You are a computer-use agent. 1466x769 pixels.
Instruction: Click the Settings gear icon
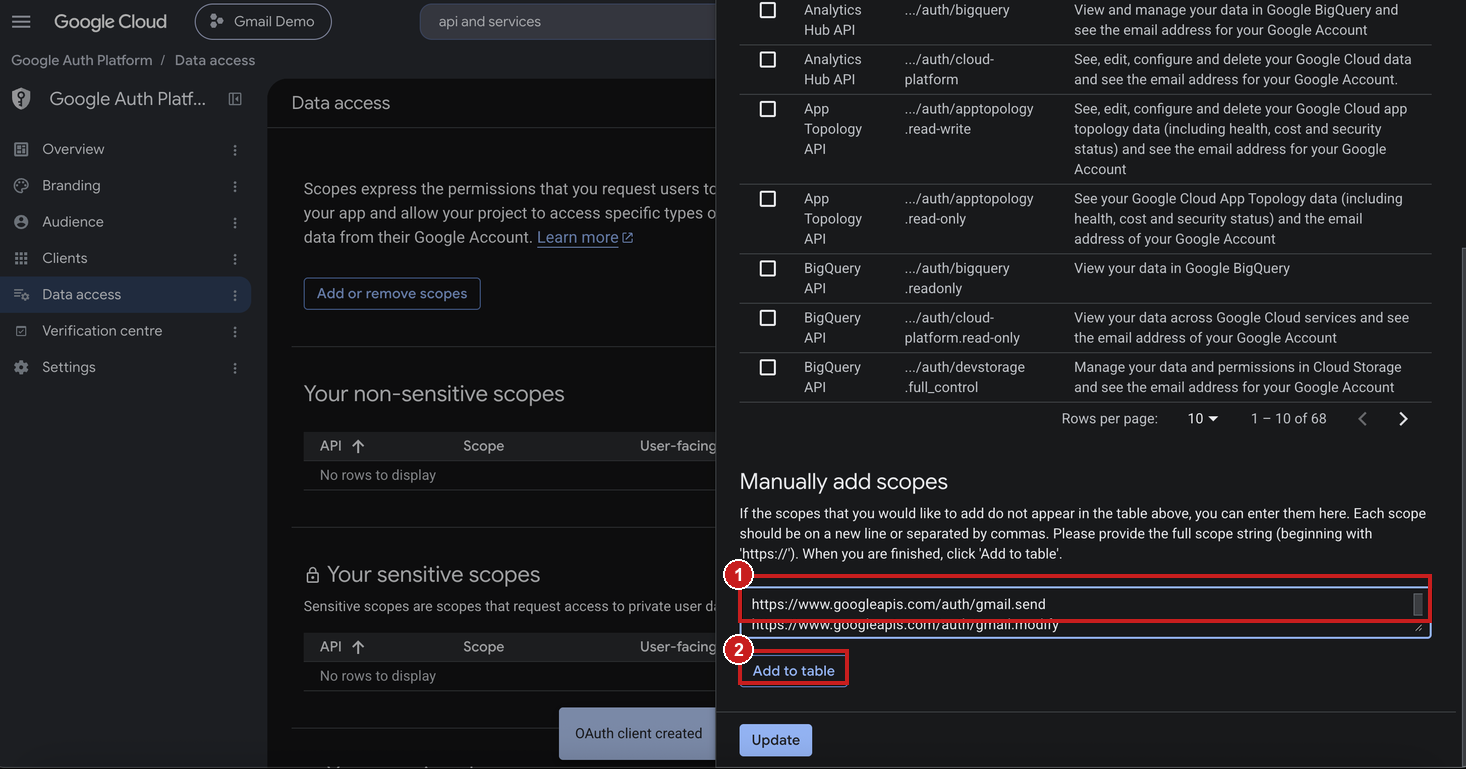[21, 367]
